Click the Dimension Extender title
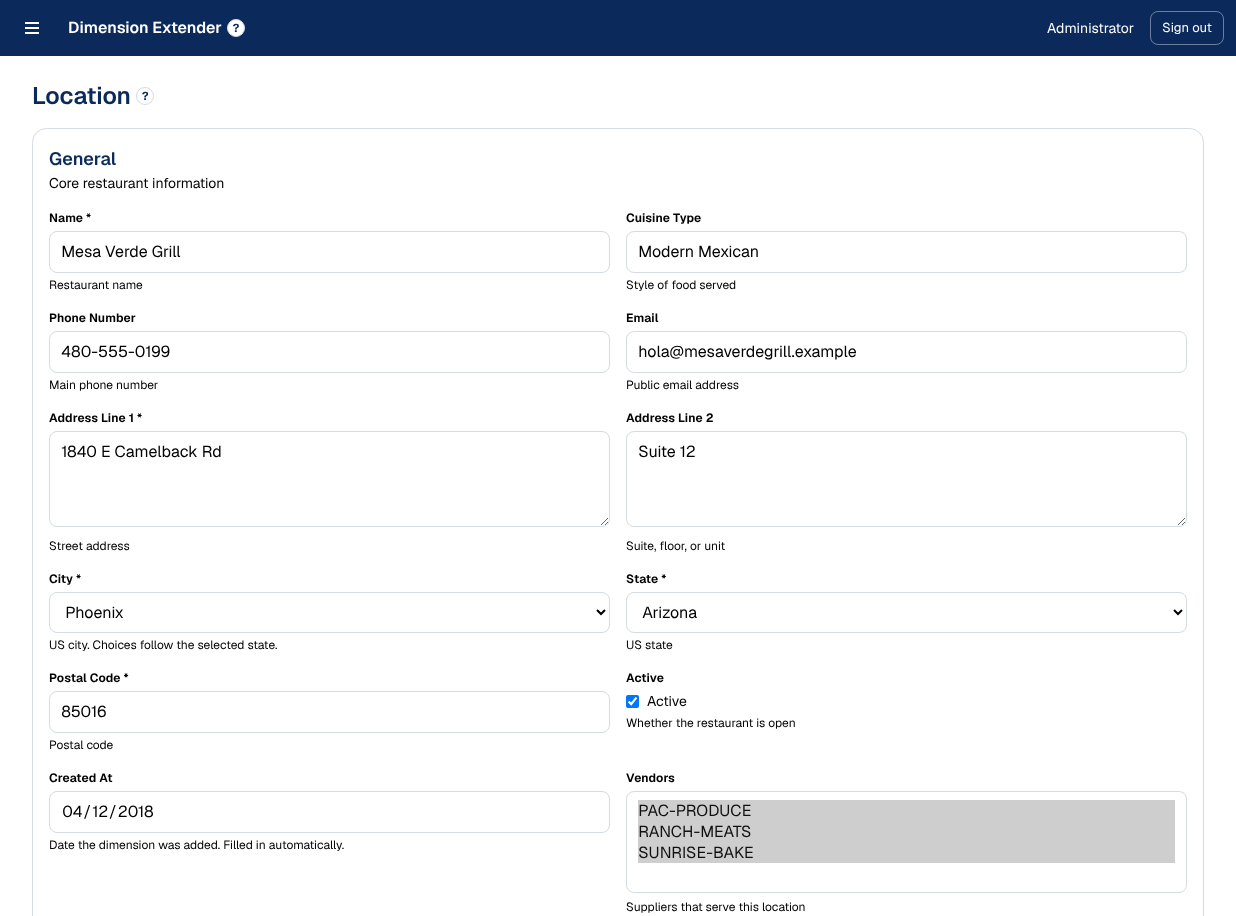1236x916 pixels. click(x=144, y=28)
